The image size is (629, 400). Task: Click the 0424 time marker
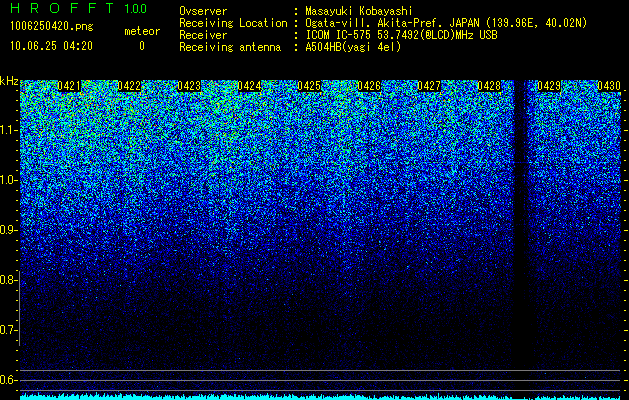pyautogui.click(x=249, y=86)
